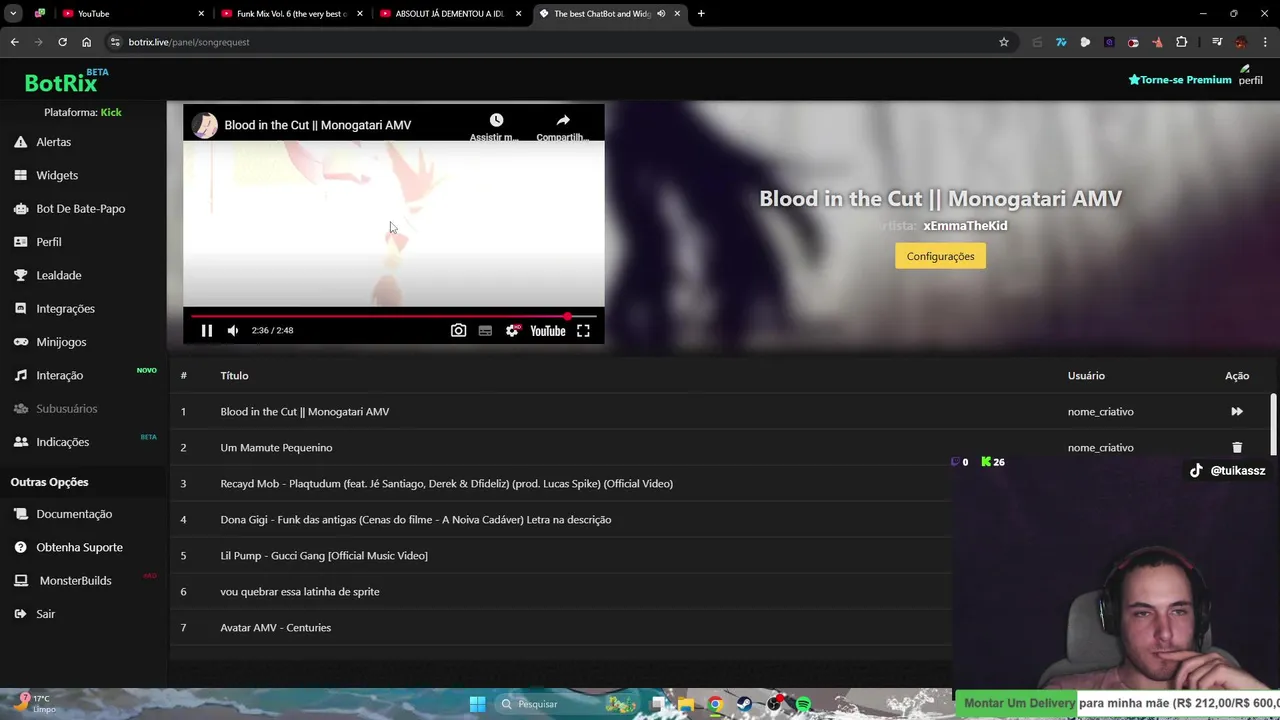The width and height of the screenshot is (1280, 720).
Task: Click Assistir mais tarde clock icon
Action: point(496,120)
